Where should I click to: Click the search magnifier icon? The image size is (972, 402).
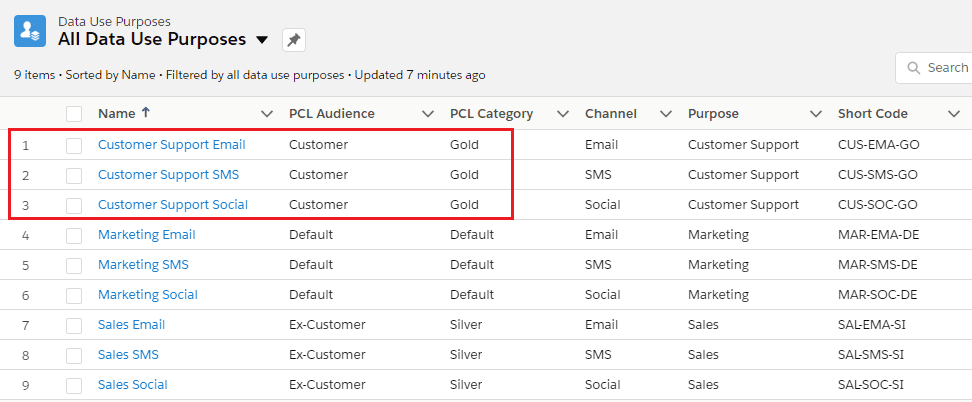913,68
